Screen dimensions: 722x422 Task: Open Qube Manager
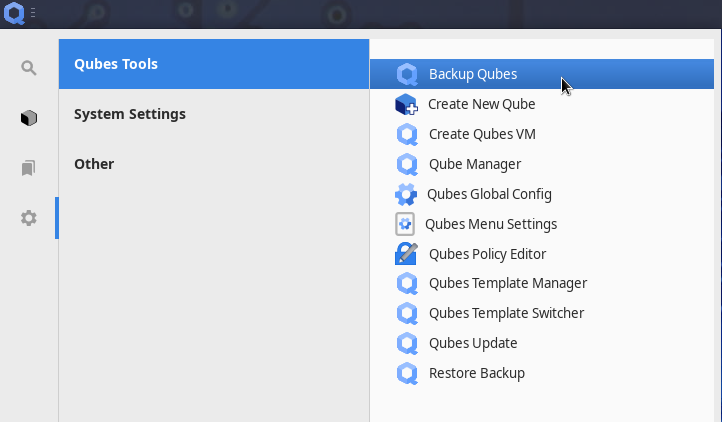[542, 164]
